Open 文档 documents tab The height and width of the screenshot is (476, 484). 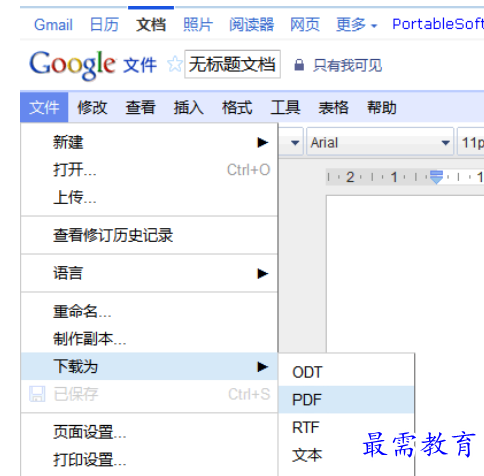point(151,25)
